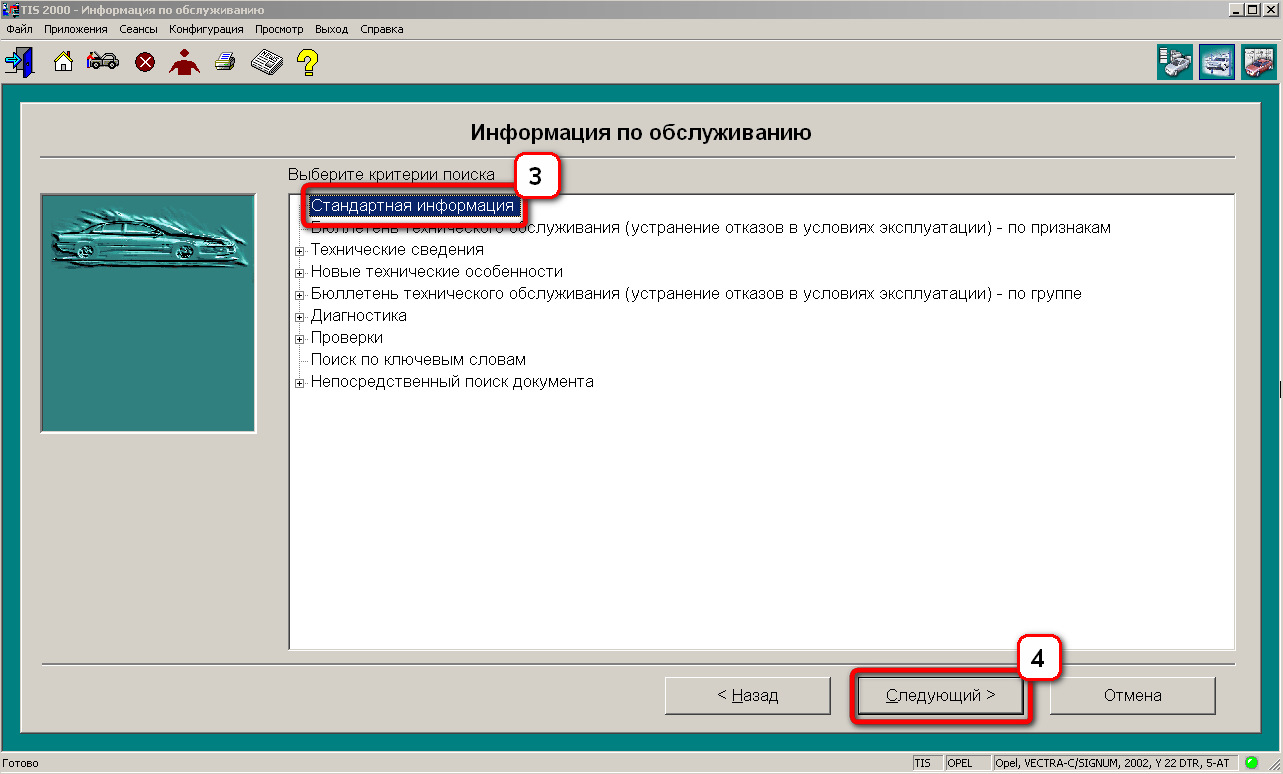1283x774 pixels.
Task: Click the TIS 2000 title bar icon
Action: [x=12, y=9]
